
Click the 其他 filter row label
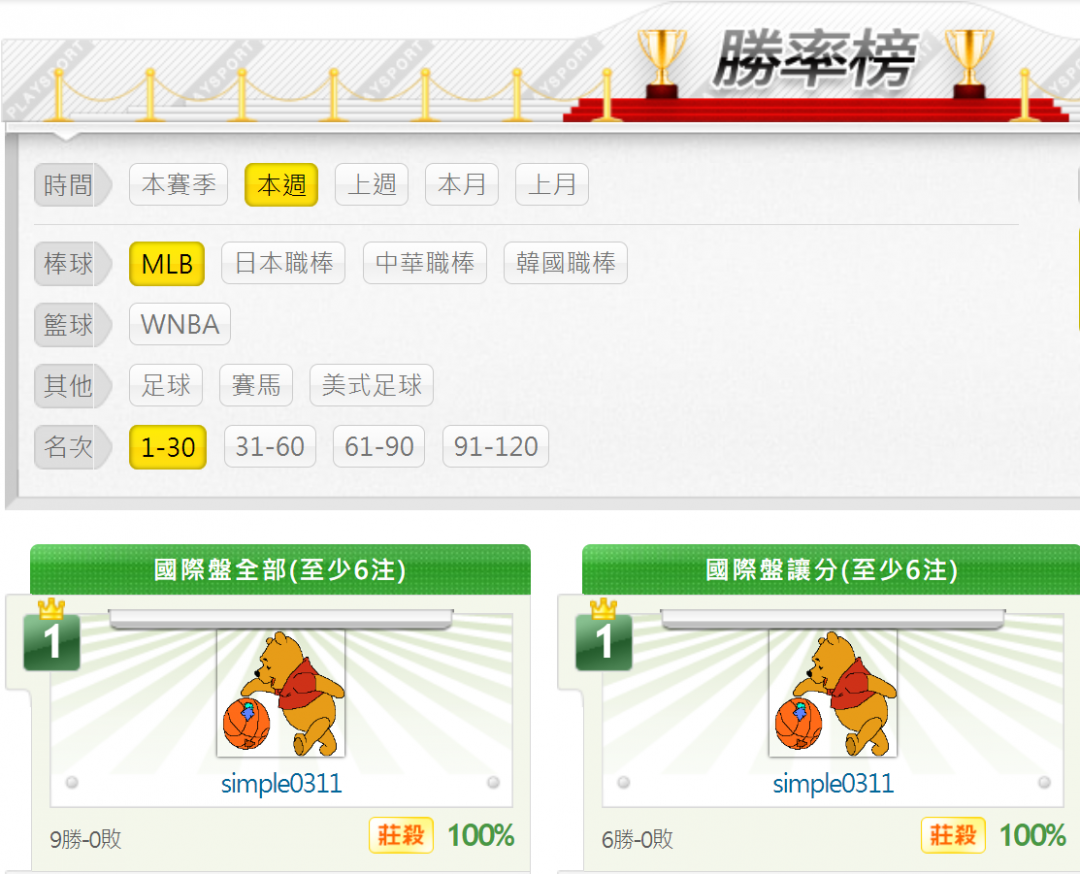(72, 386)
